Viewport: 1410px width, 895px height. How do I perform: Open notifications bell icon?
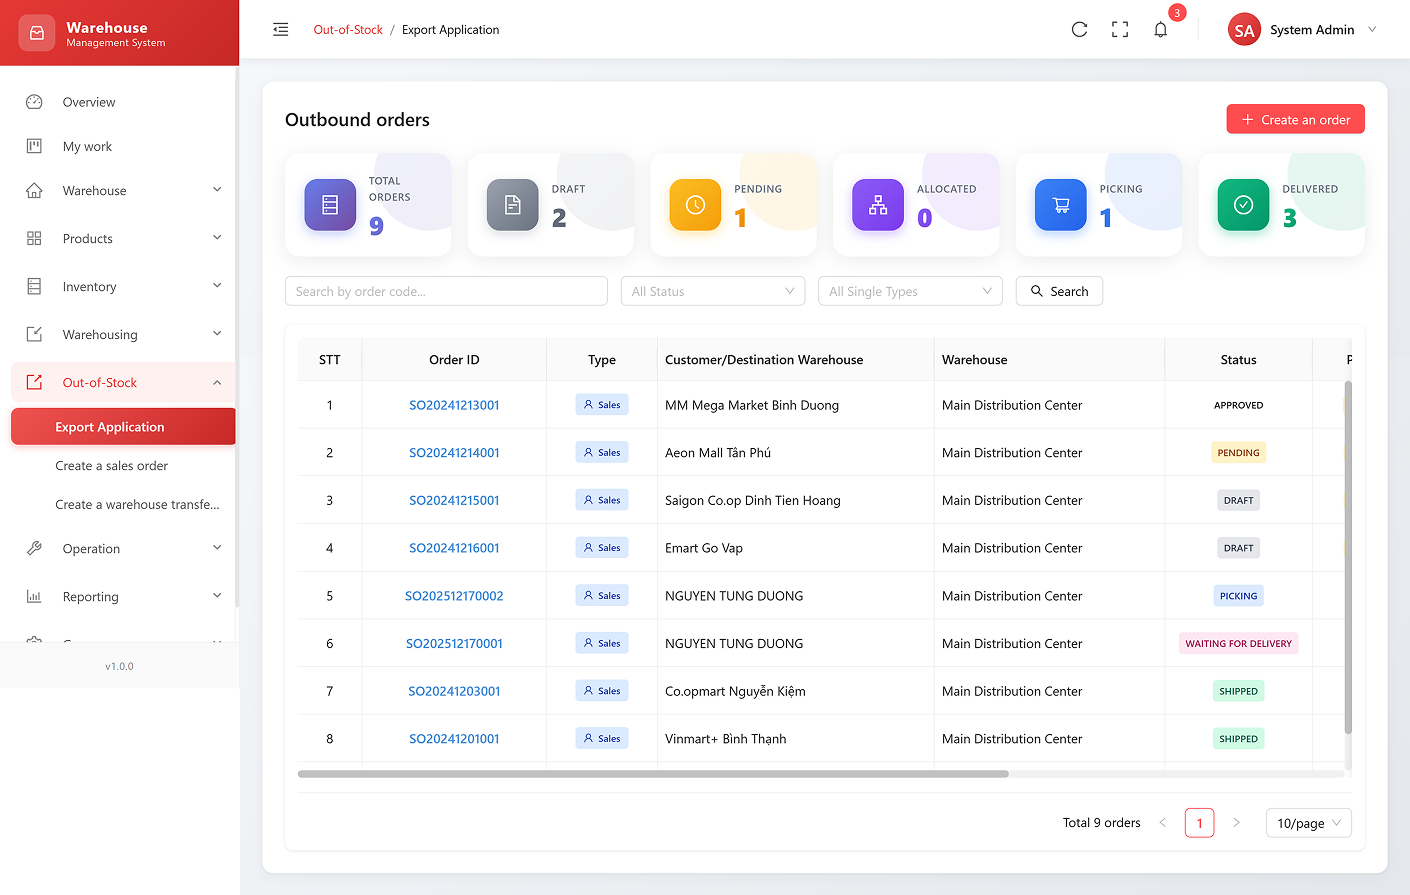1160,30
